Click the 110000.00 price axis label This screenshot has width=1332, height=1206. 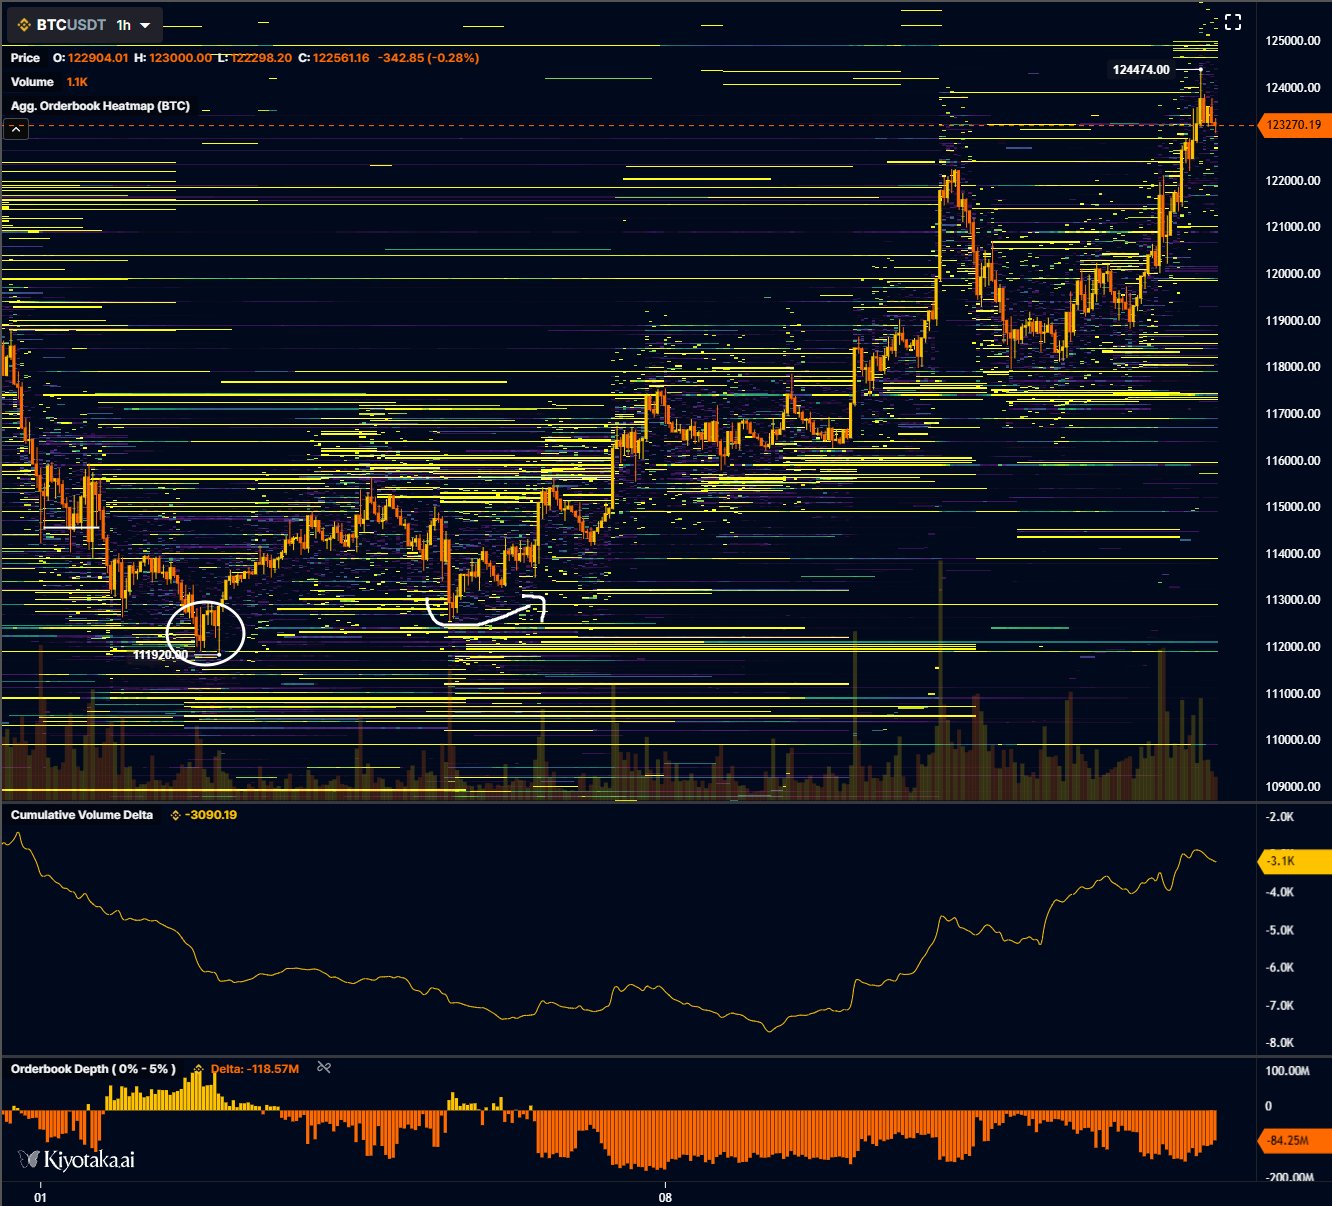pos(1293,740)
